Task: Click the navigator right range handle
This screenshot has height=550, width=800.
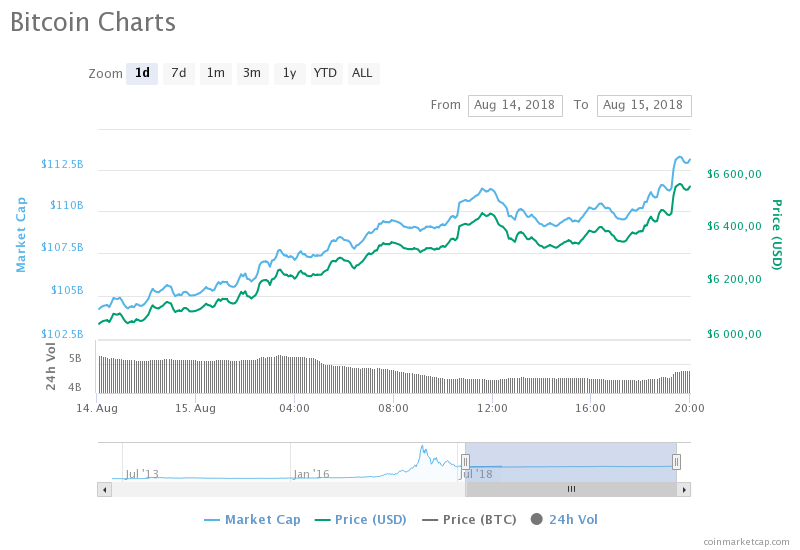Action: tap(676, 462)
